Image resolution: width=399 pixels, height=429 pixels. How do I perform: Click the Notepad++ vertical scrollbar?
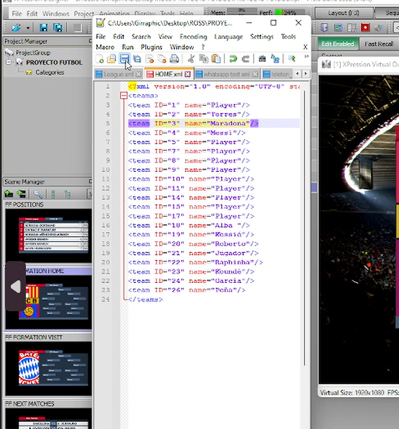[x=304, y=228]
